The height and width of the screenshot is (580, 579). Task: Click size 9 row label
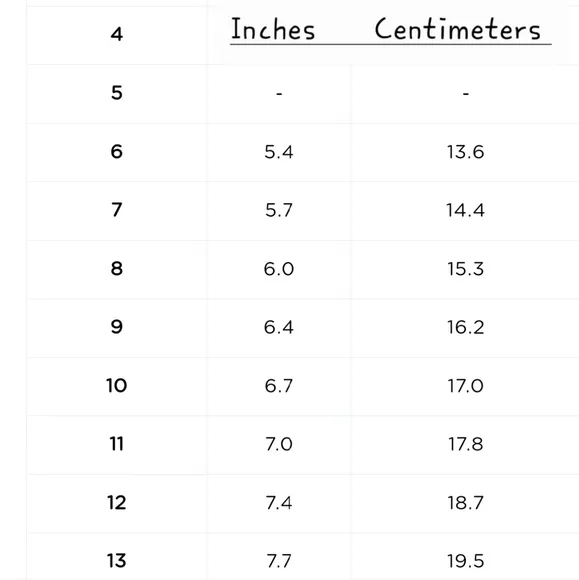[x=117, y=327]
